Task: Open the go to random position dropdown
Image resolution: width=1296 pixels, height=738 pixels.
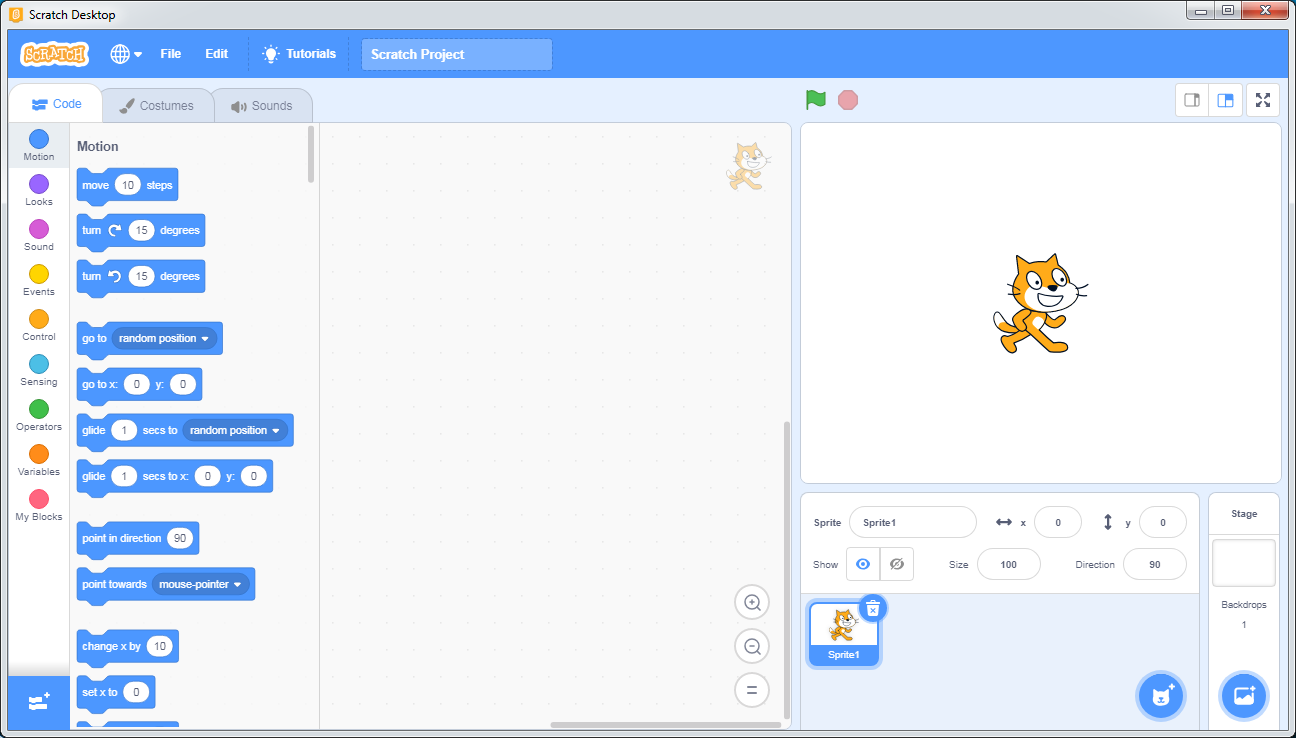Action: 164,338
